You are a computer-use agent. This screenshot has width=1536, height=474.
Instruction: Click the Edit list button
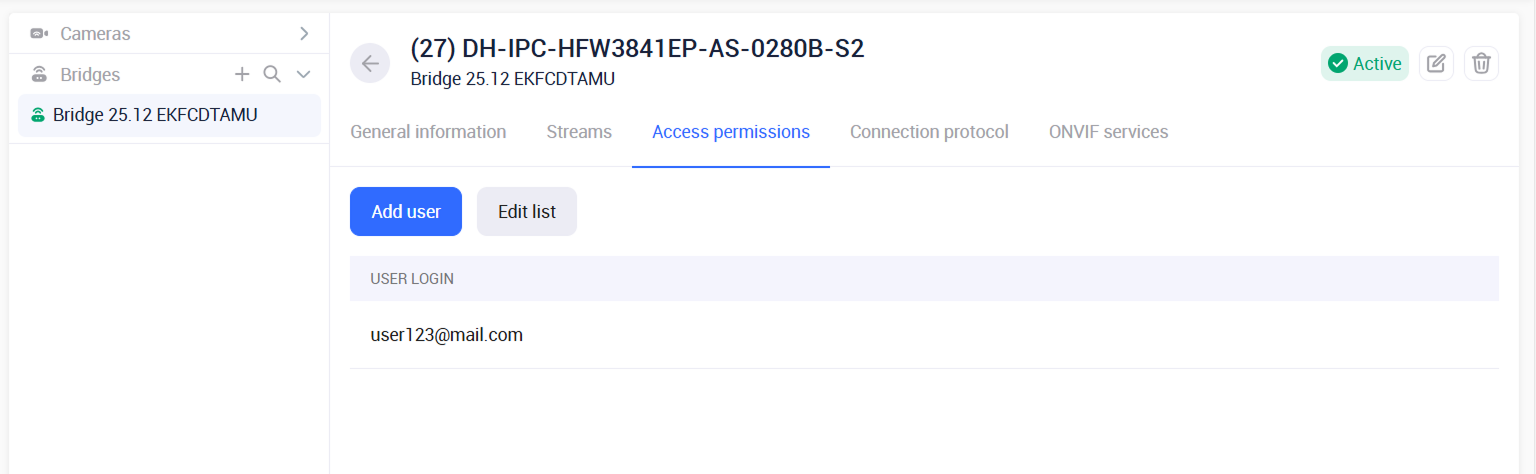pyautogui.click(x=527, y=212)
